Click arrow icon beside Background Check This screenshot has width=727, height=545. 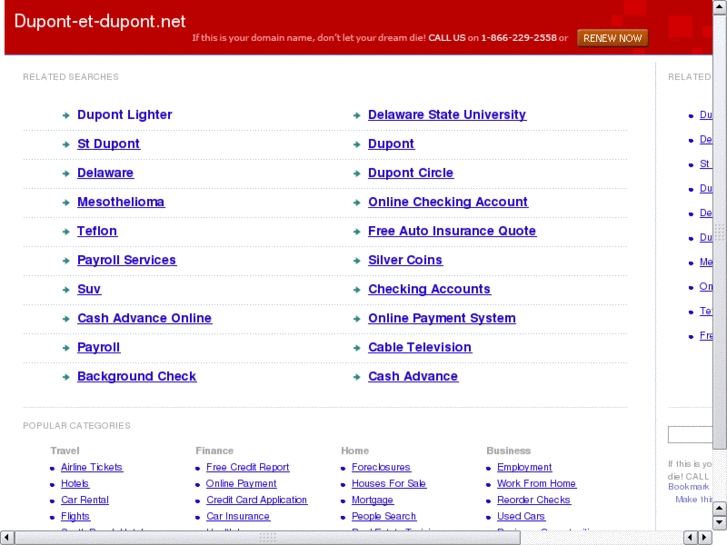click(x=66, y=377)
